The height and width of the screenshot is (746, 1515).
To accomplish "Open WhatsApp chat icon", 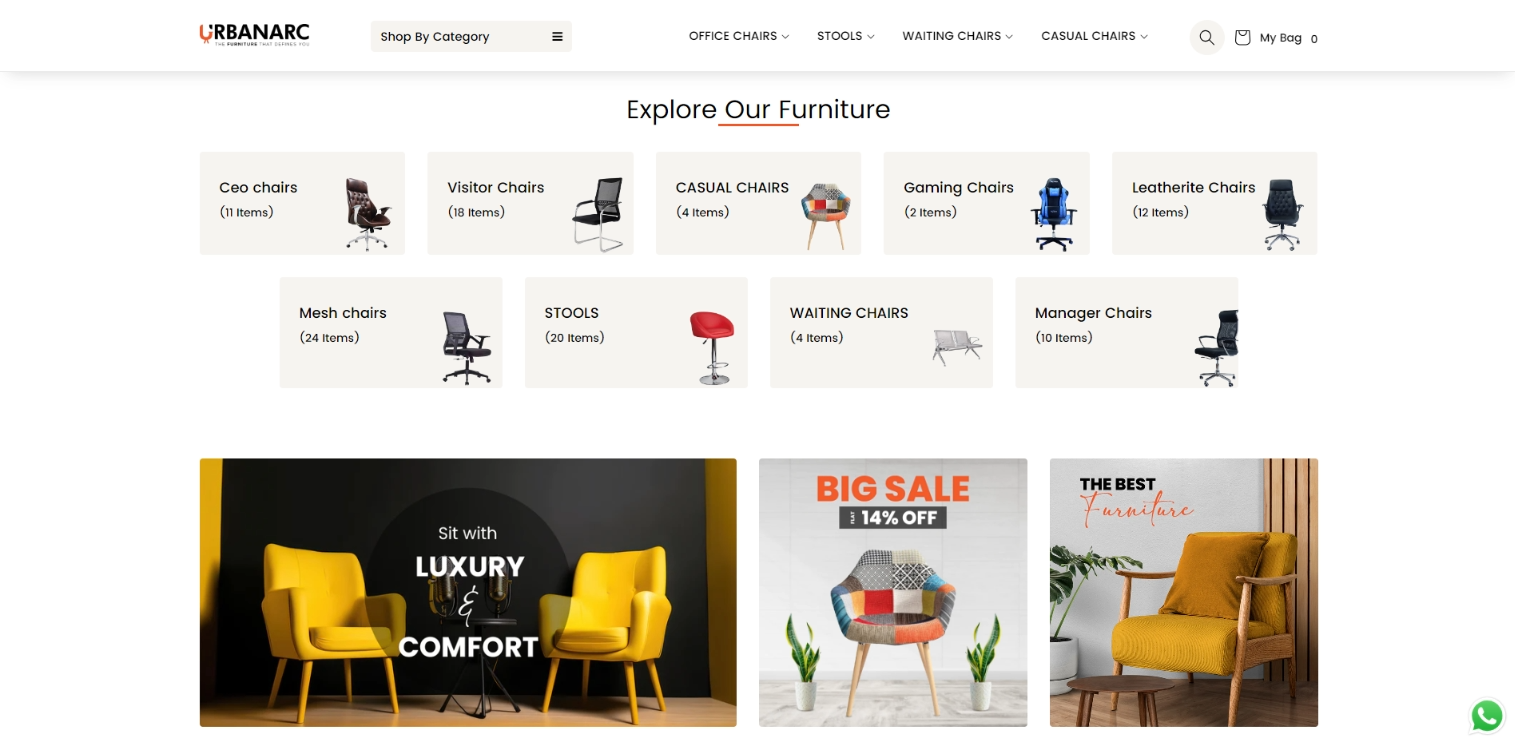I will click(x=1487, y=716).
